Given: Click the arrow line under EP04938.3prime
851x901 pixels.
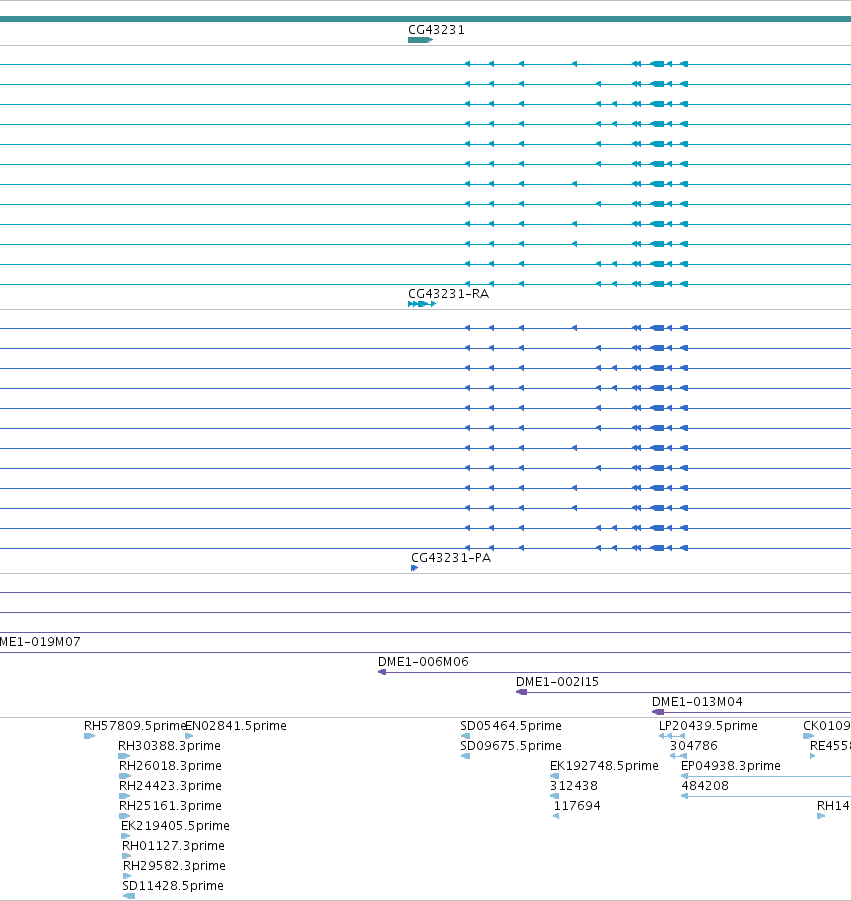Looking at the screenshot, I should 766,776.
